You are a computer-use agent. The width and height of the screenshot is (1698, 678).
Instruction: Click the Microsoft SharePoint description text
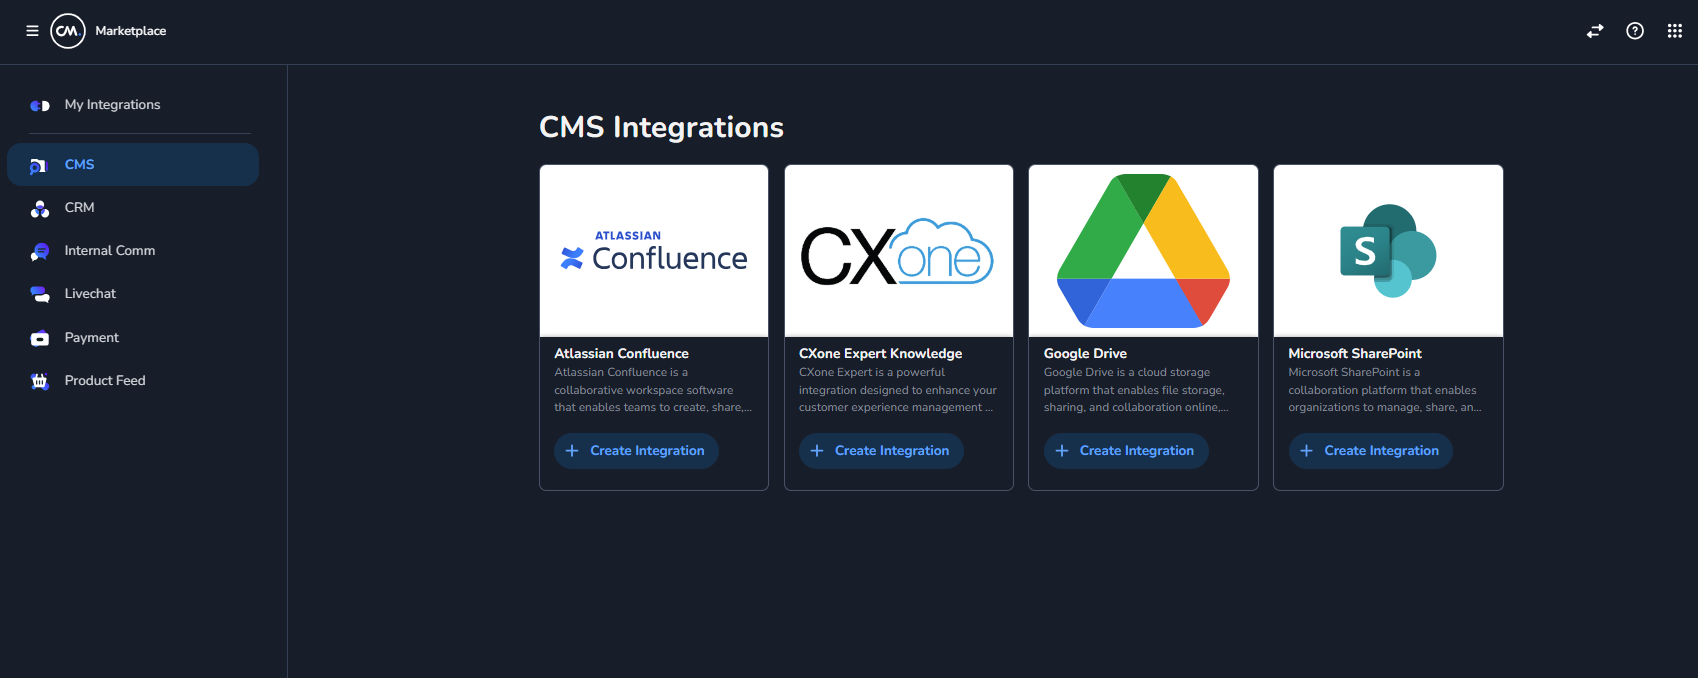pos(1385,390)
